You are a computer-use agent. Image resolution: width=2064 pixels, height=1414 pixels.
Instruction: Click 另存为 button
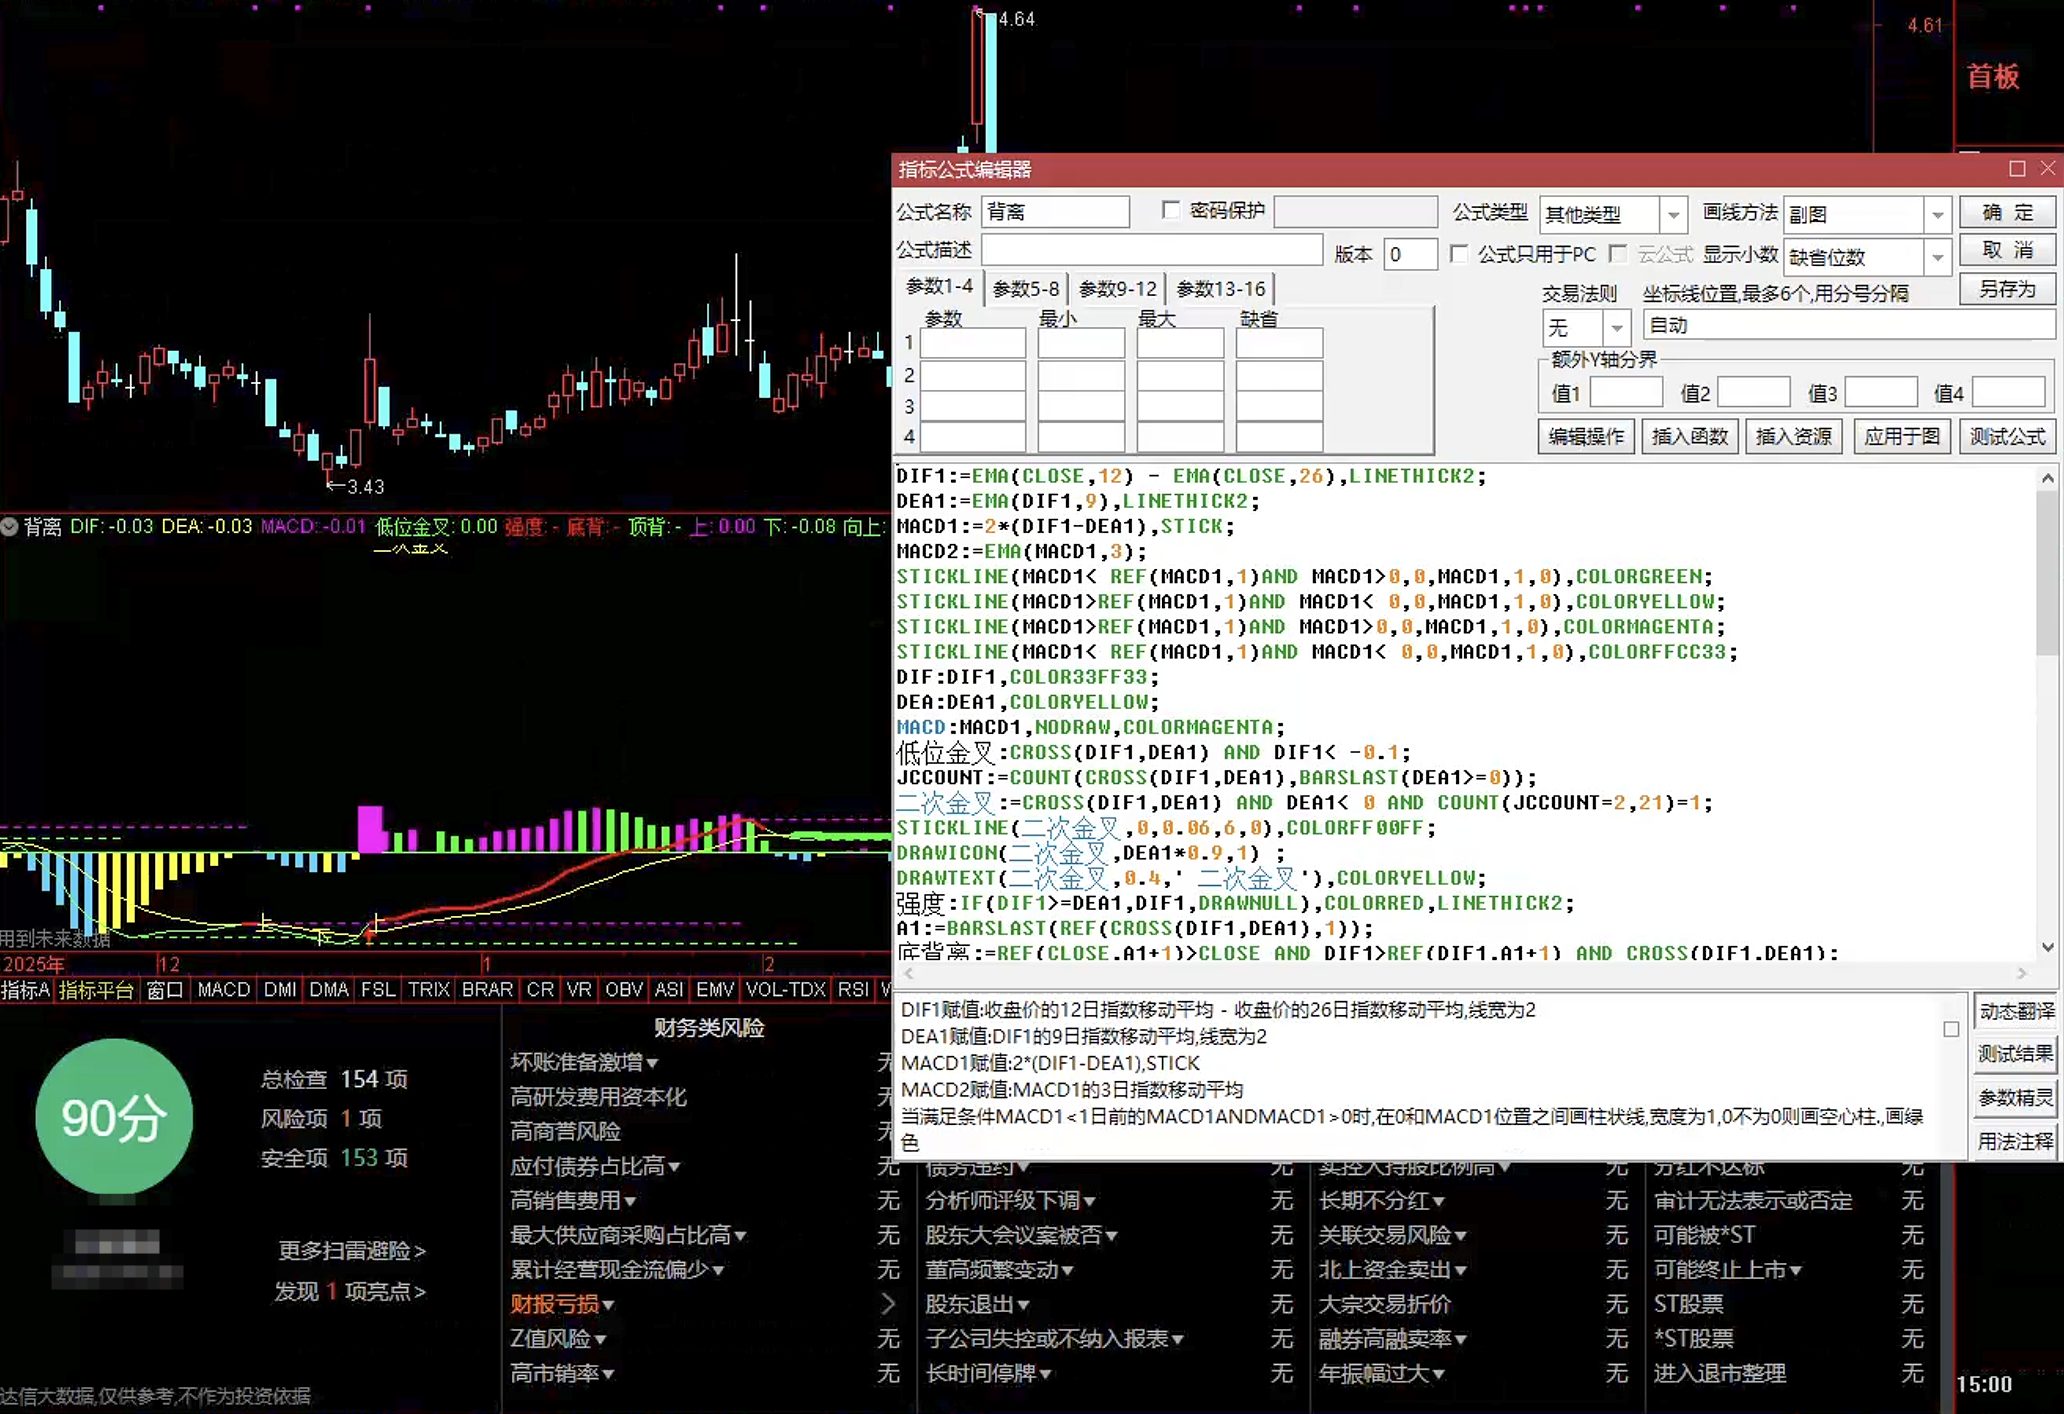pos(2007,289)
